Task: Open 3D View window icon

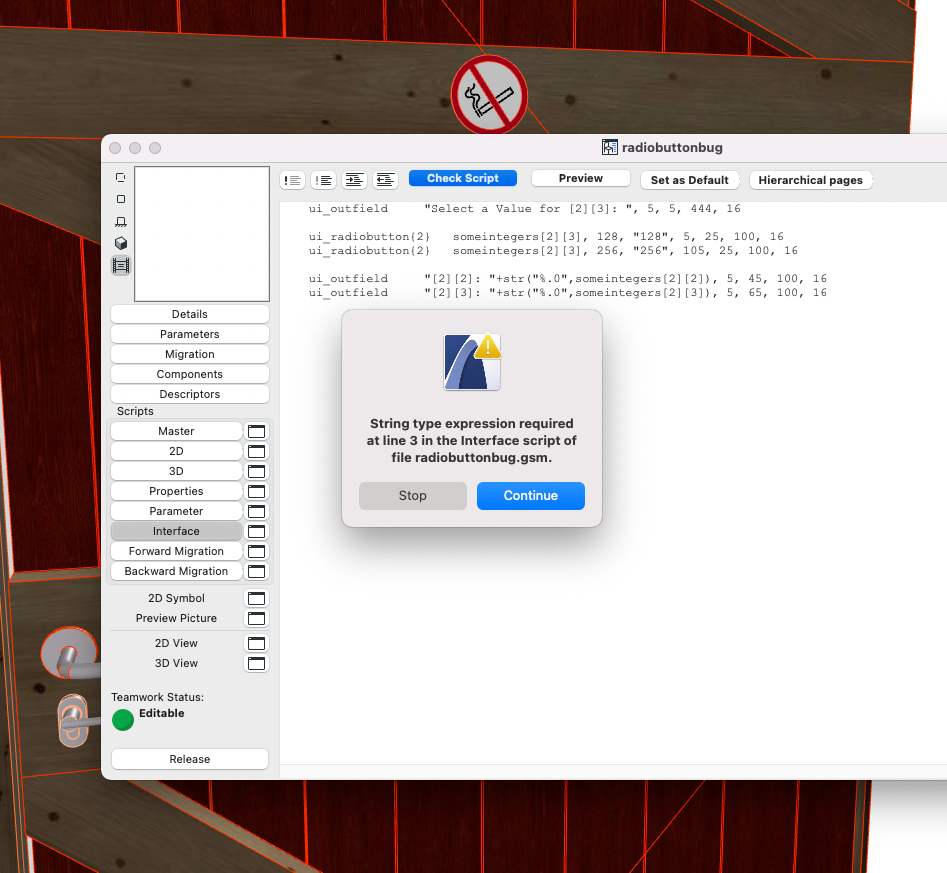Action: coord(257,663)
